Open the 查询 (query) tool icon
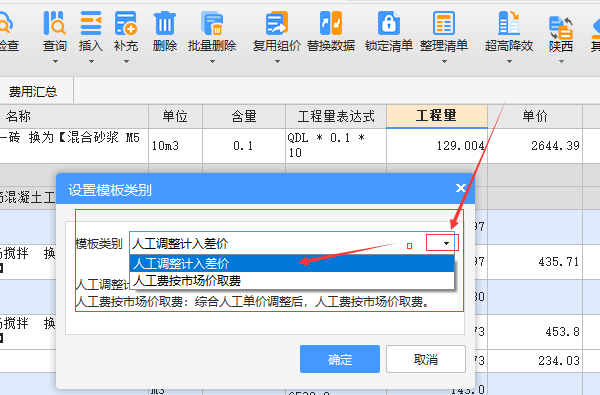 click(x=55, y=23)
